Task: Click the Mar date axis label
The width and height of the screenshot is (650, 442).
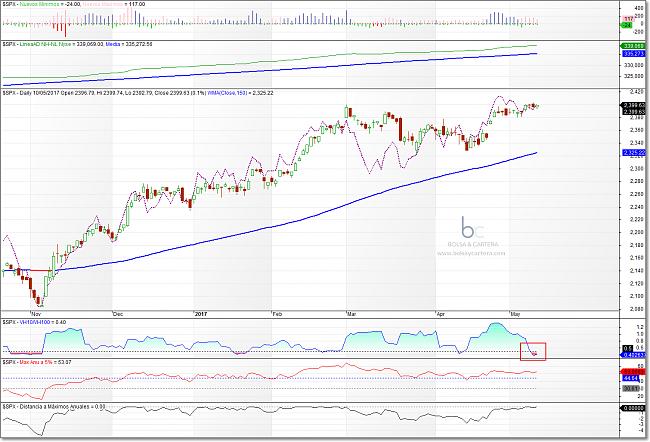Action: (352, 314)
